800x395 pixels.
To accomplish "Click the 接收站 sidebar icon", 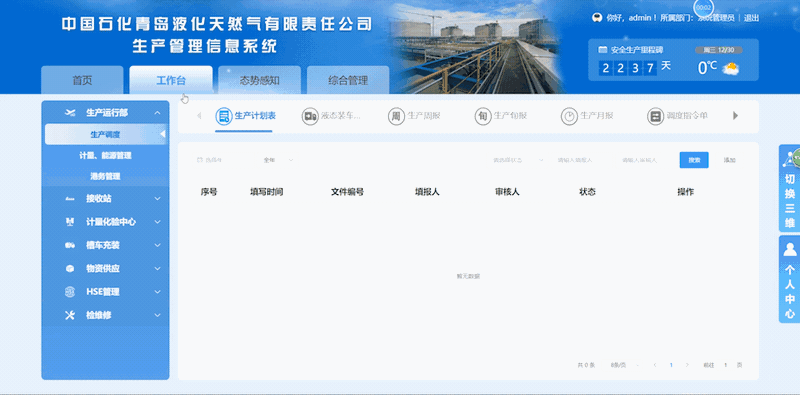I will tap(70, 199).
